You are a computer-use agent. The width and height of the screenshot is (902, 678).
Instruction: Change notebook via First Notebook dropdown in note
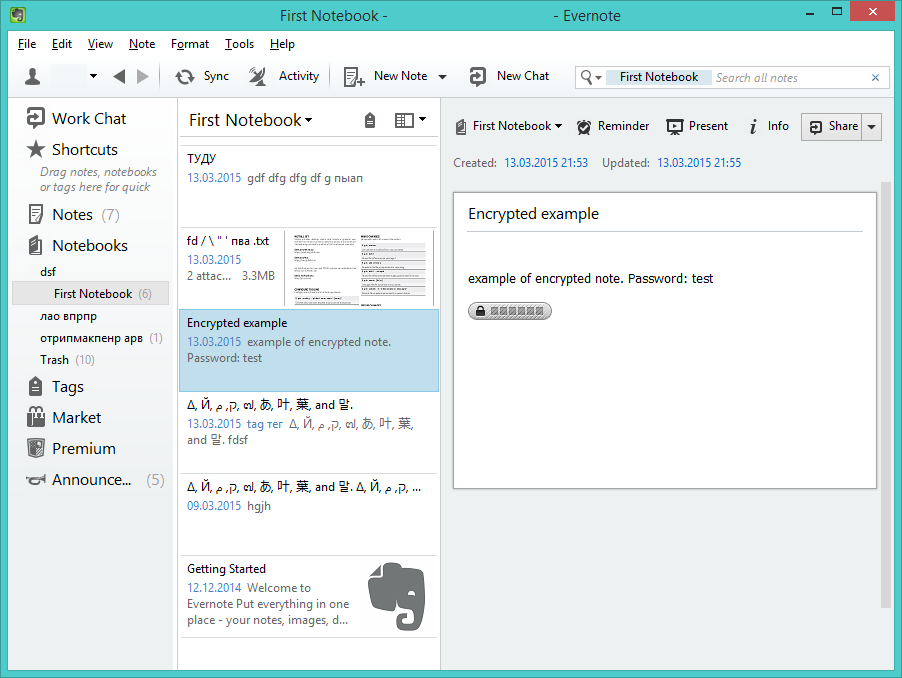509,126
